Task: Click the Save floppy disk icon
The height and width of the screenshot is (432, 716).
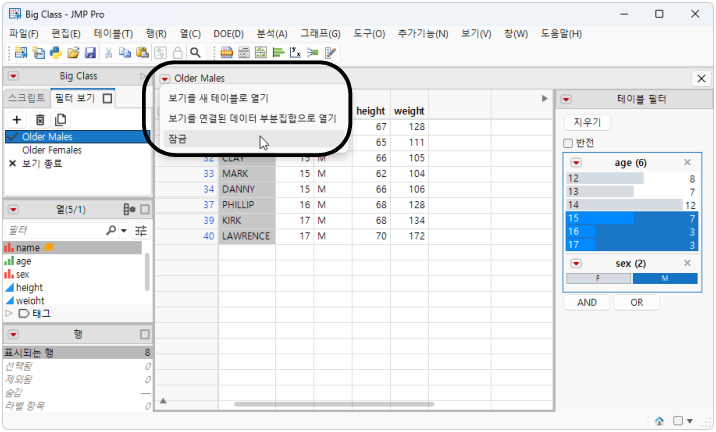Action: pyautogui.click(x=90, y=53)
